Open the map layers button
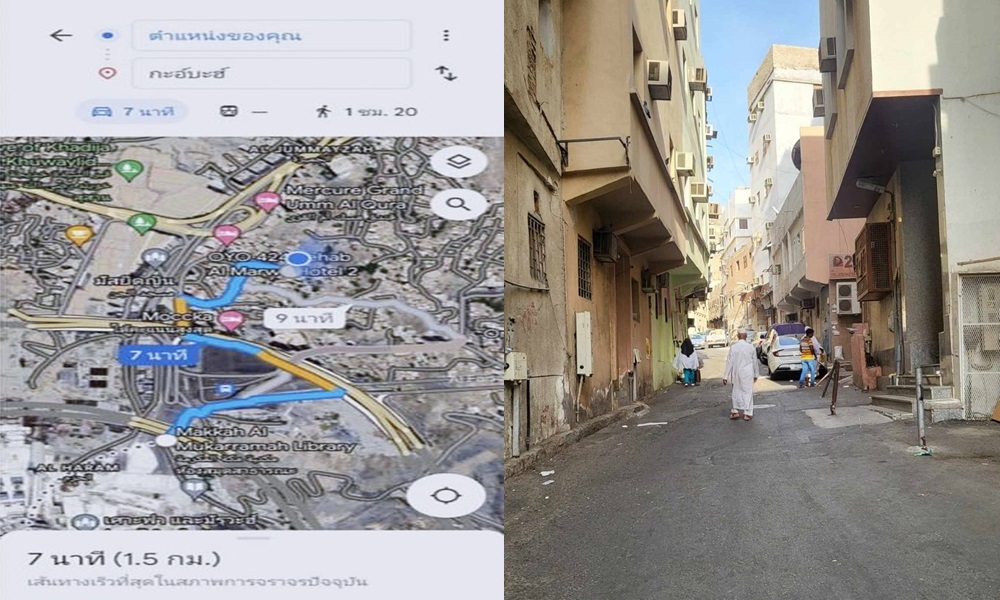This screenshot has width=1000, height=600. point(459,162)
